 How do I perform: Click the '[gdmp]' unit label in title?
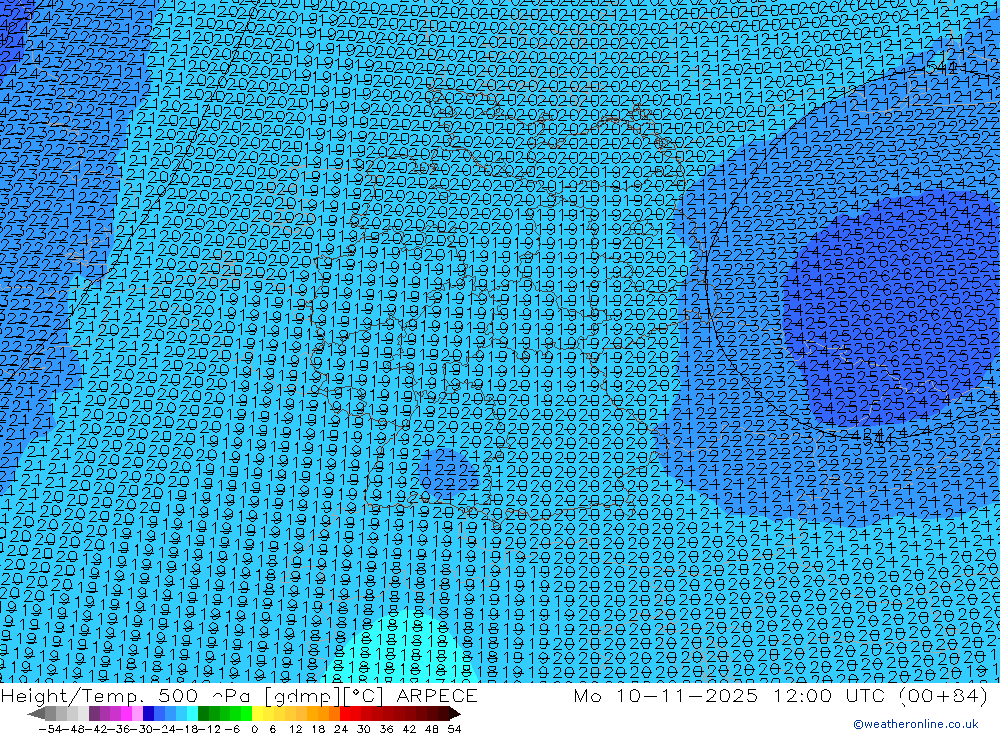tap(303, 696)
